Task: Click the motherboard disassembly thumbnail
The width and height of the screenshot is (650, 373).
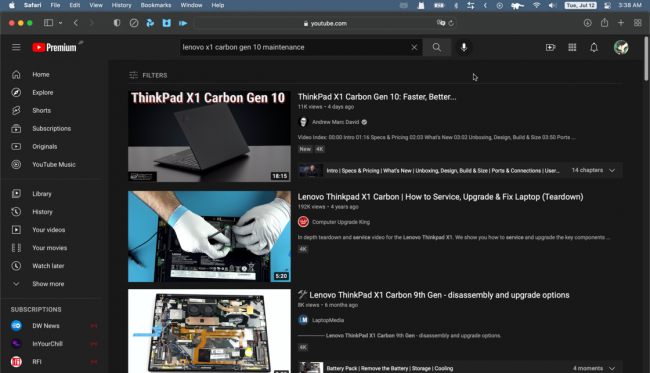Action: coord(209,331)
